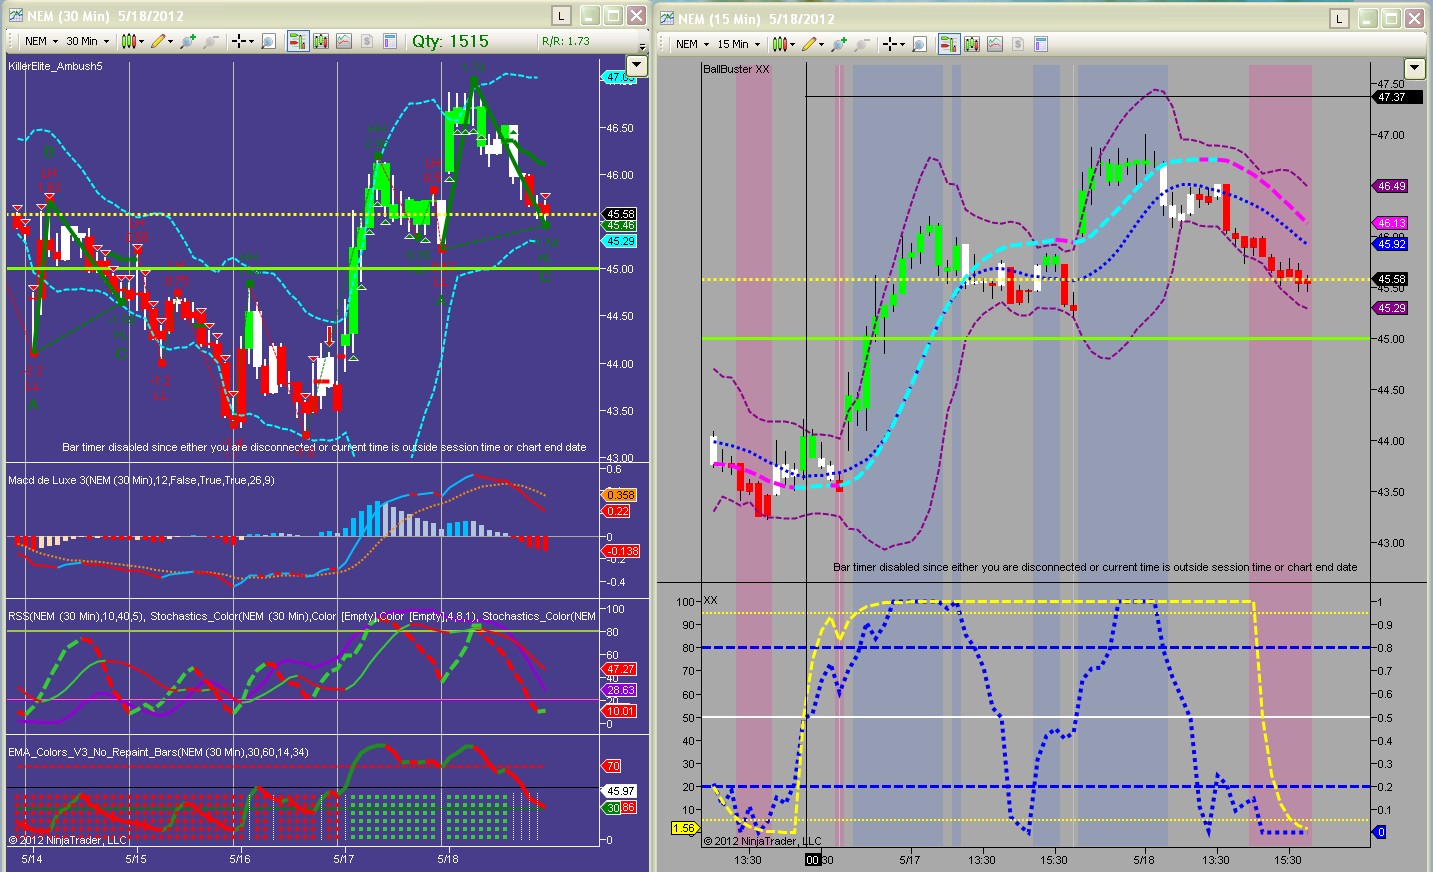
Task: Click Strategies dollar icon in 15 Min toolbar
Action: 1017,44
